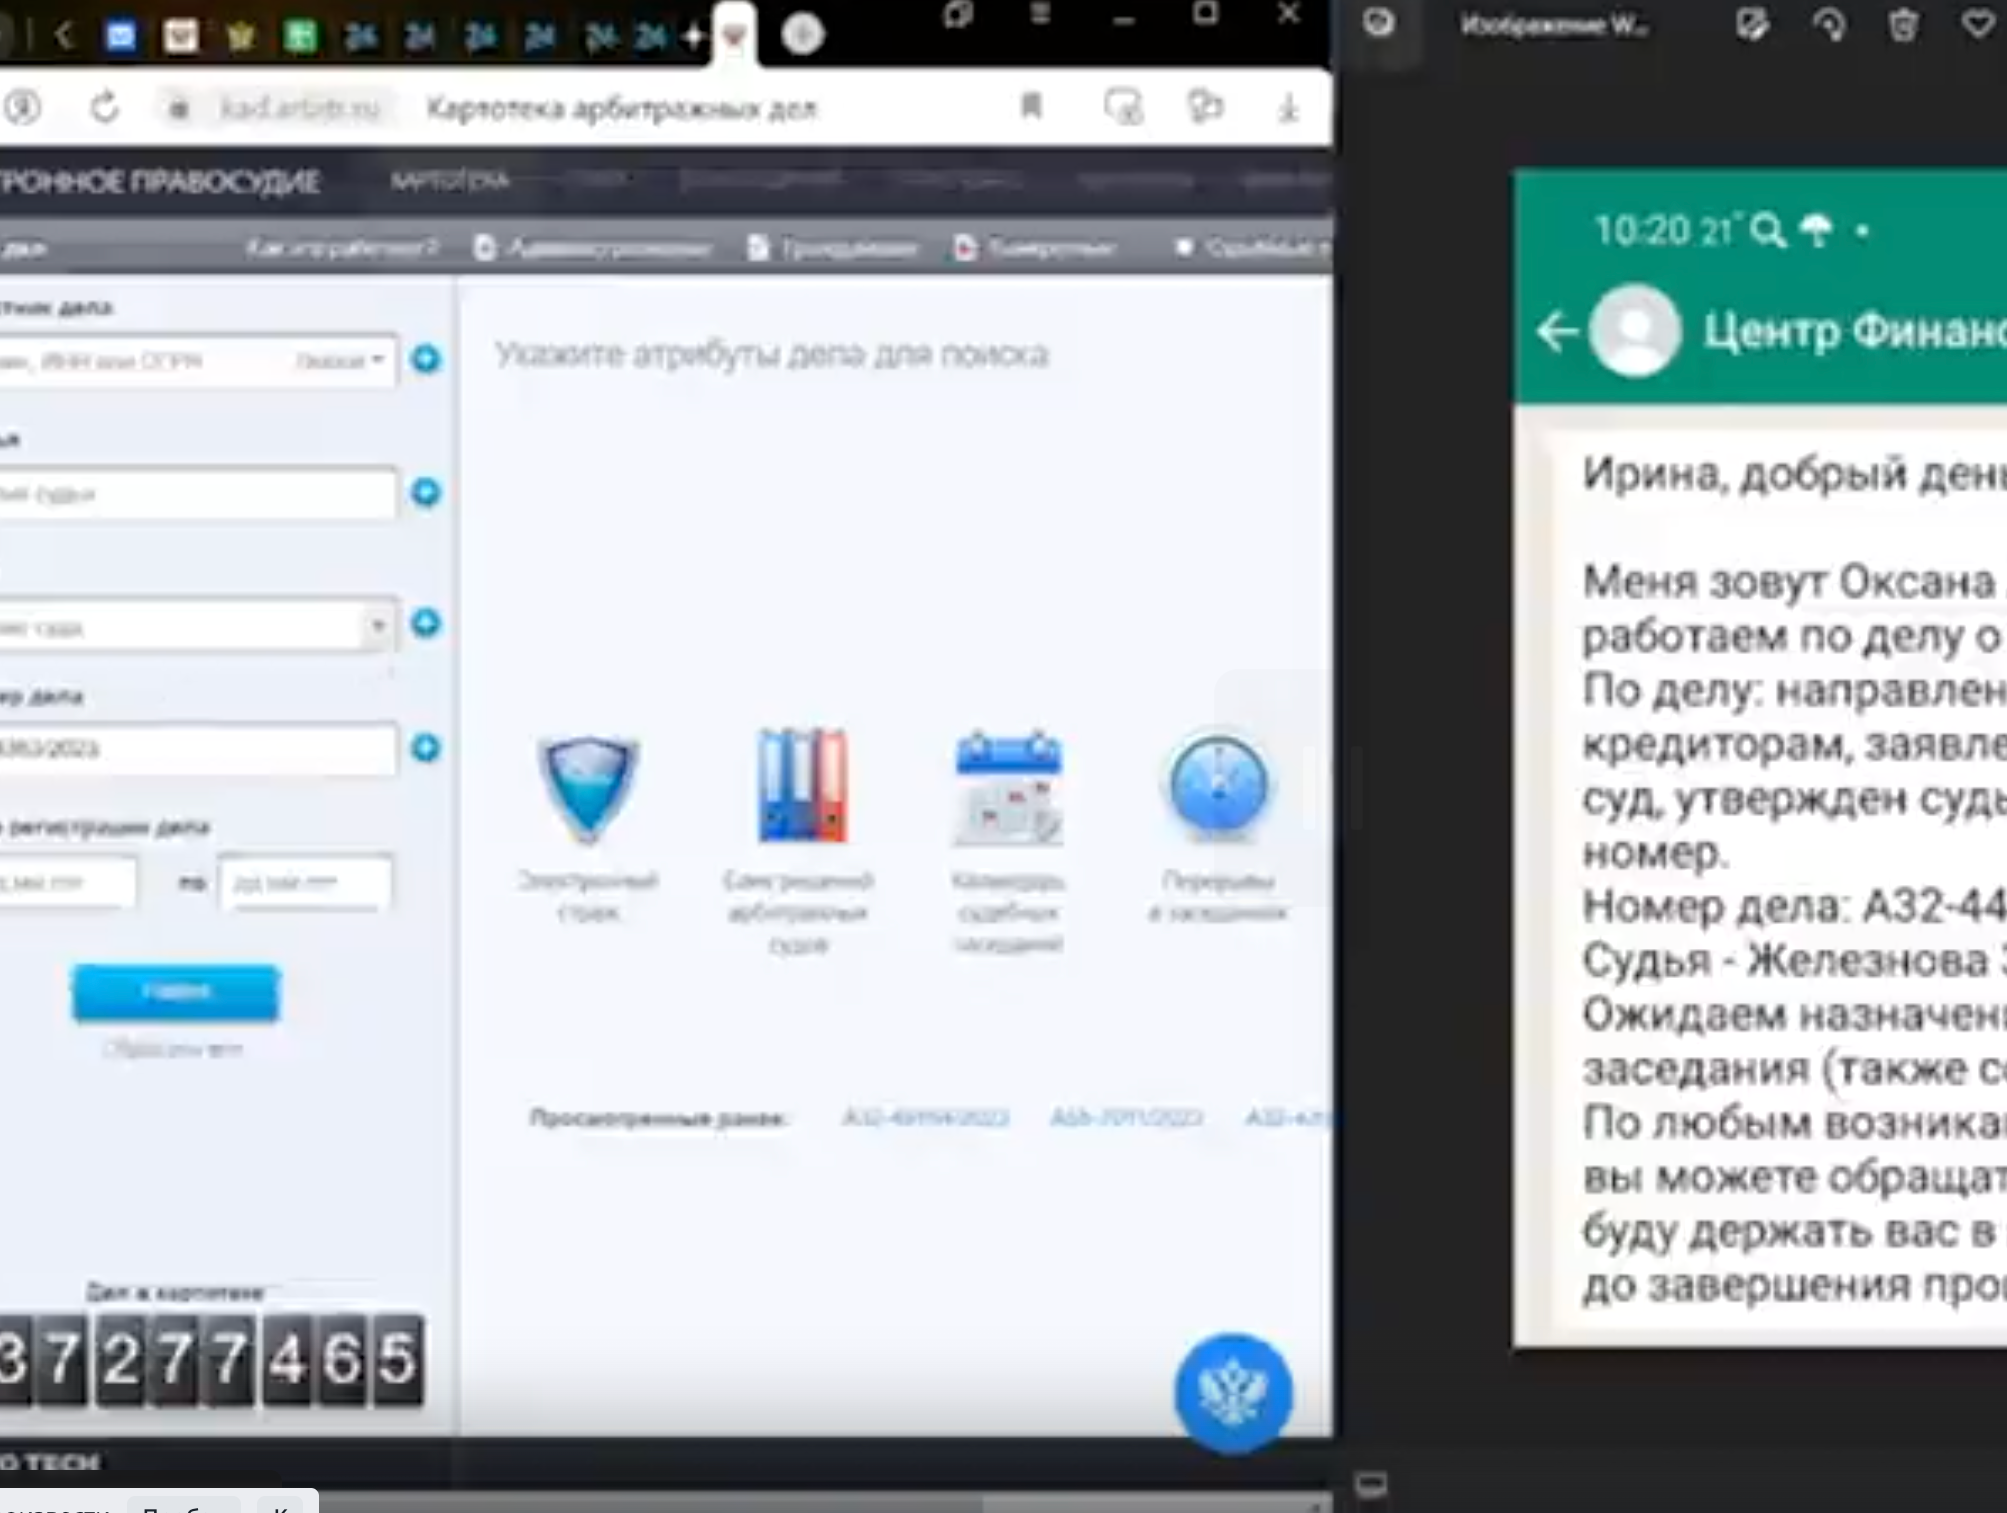
Task: Click the trash delete icon in photo viewer
Action: coord(1902,25)
